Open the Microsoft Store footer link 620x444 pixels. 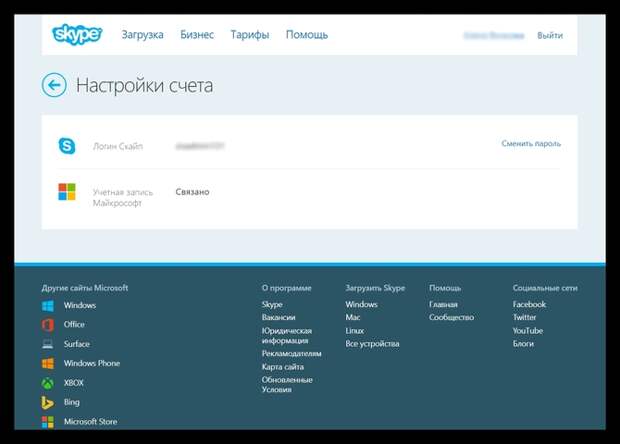pyautogui.click(x=91, y=421)
